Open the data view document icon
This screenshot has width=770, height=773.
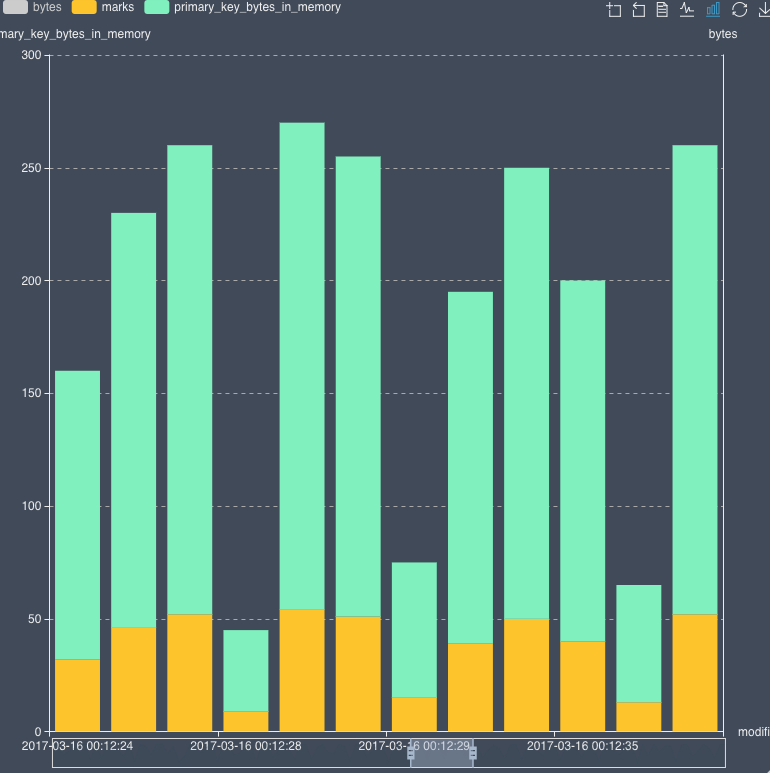662,10
